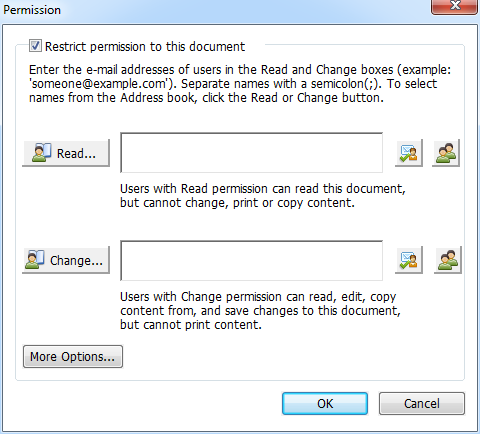Open the address book via Change button

pyautogui.click(x=66, y=260)
